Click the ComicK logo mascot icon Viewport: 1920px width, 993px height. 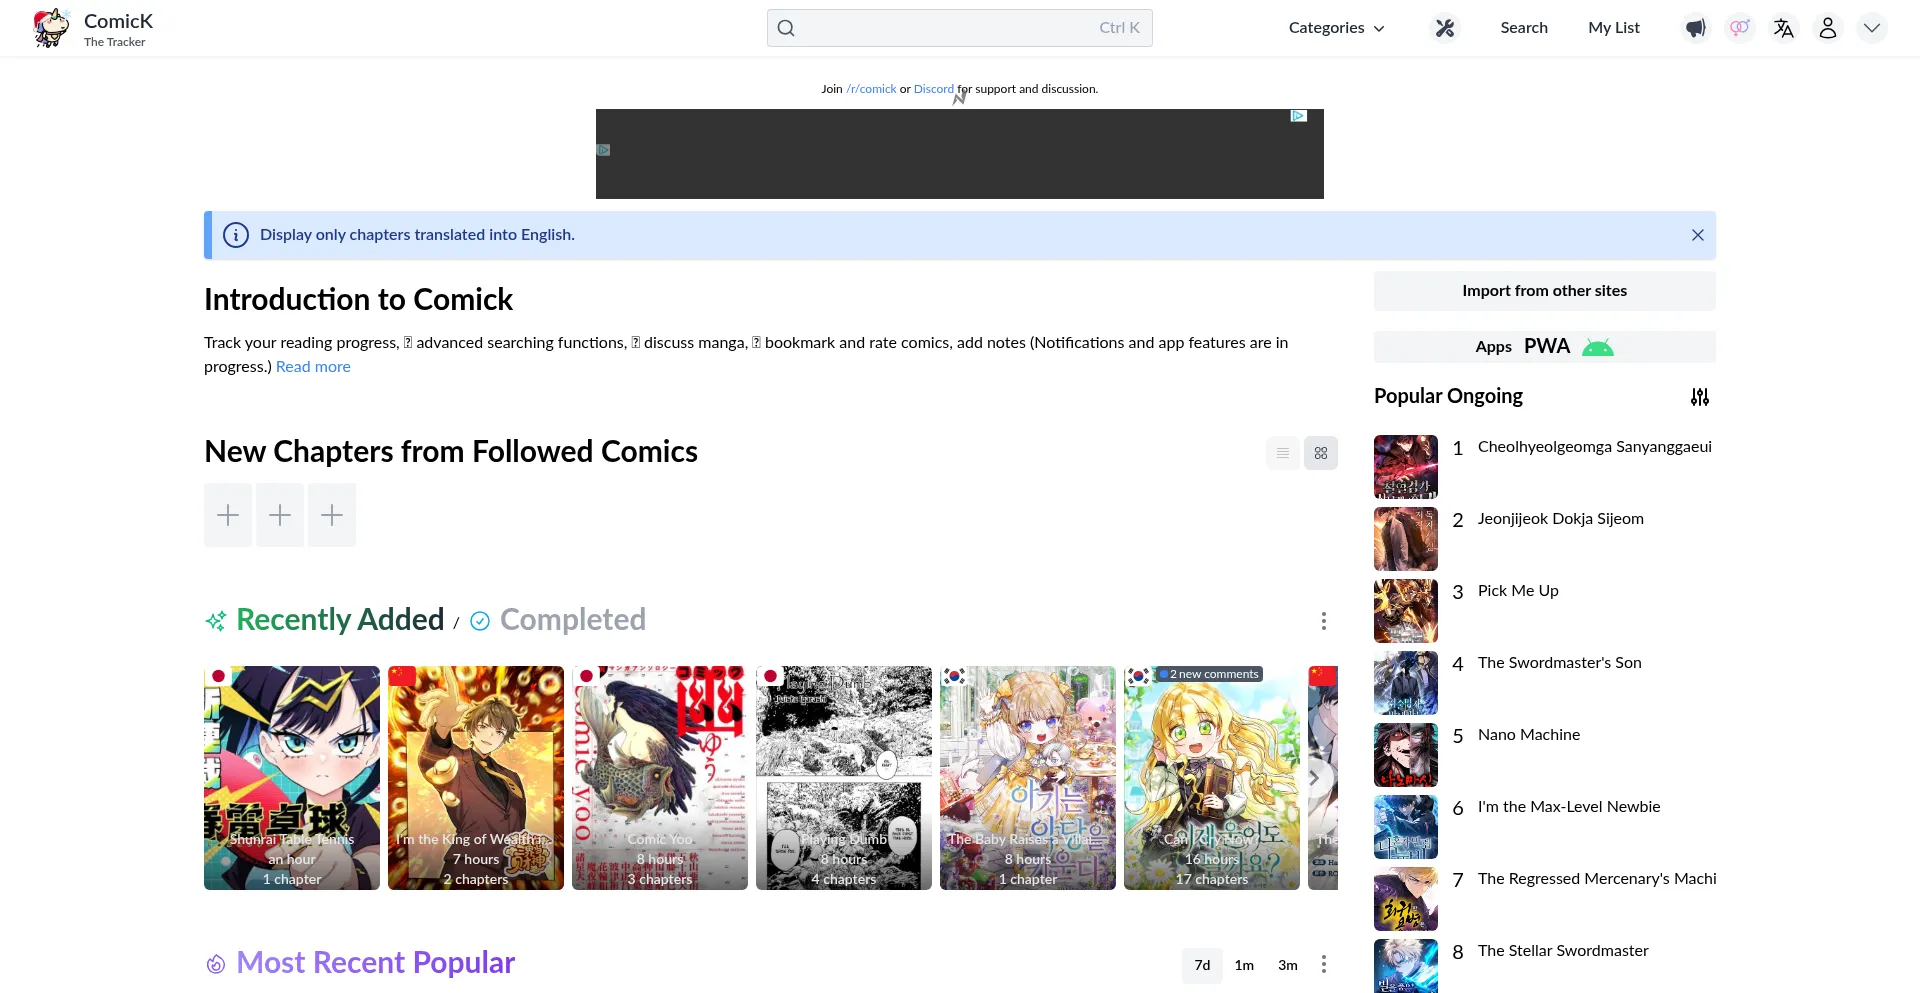coord(52,28)
